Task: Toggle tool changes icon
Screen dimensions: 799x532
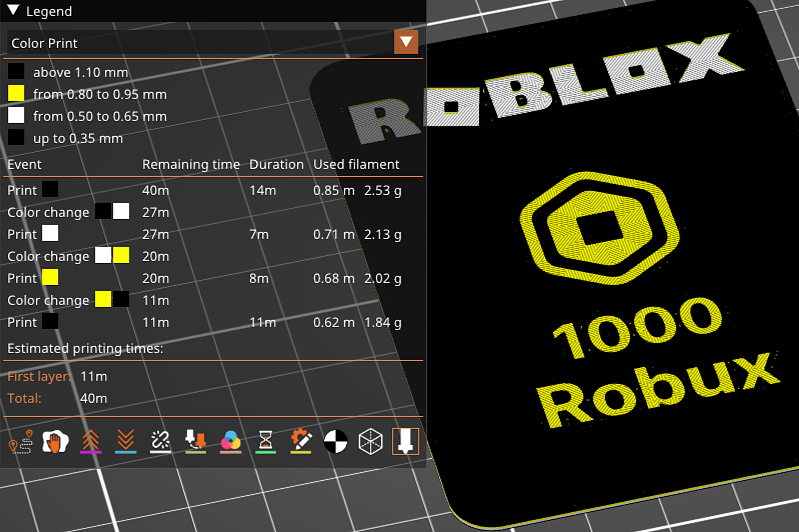Action: pos(196,441)
